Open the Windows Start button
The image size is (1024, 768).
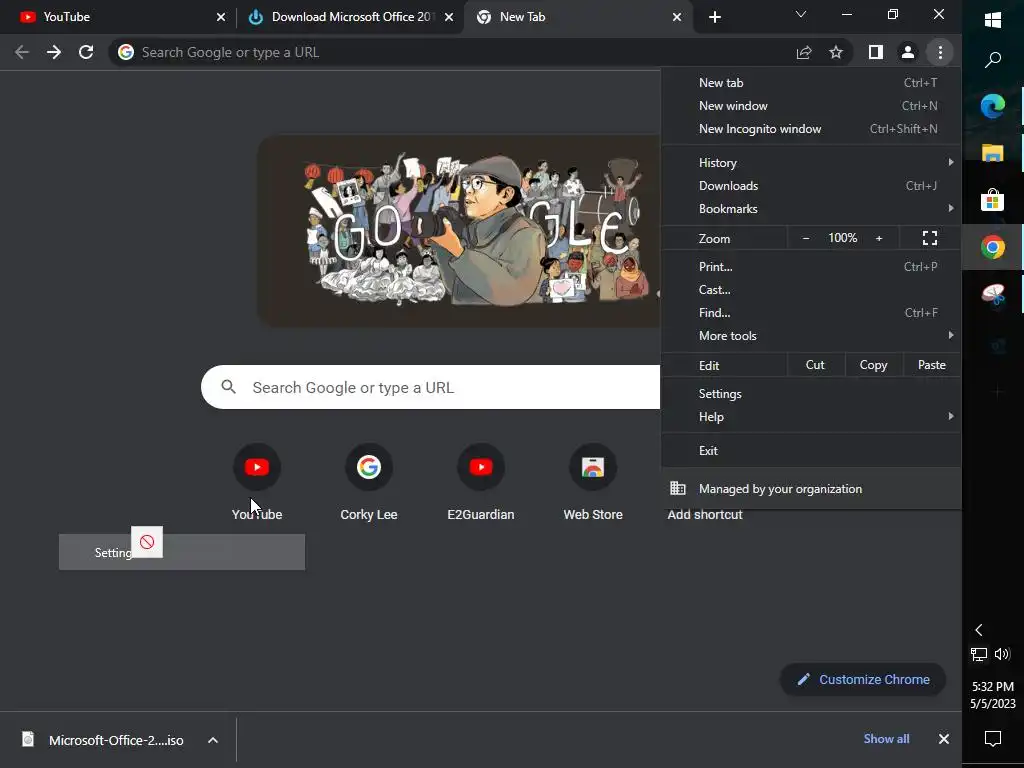pyautogui.click(x=993, y=20)
